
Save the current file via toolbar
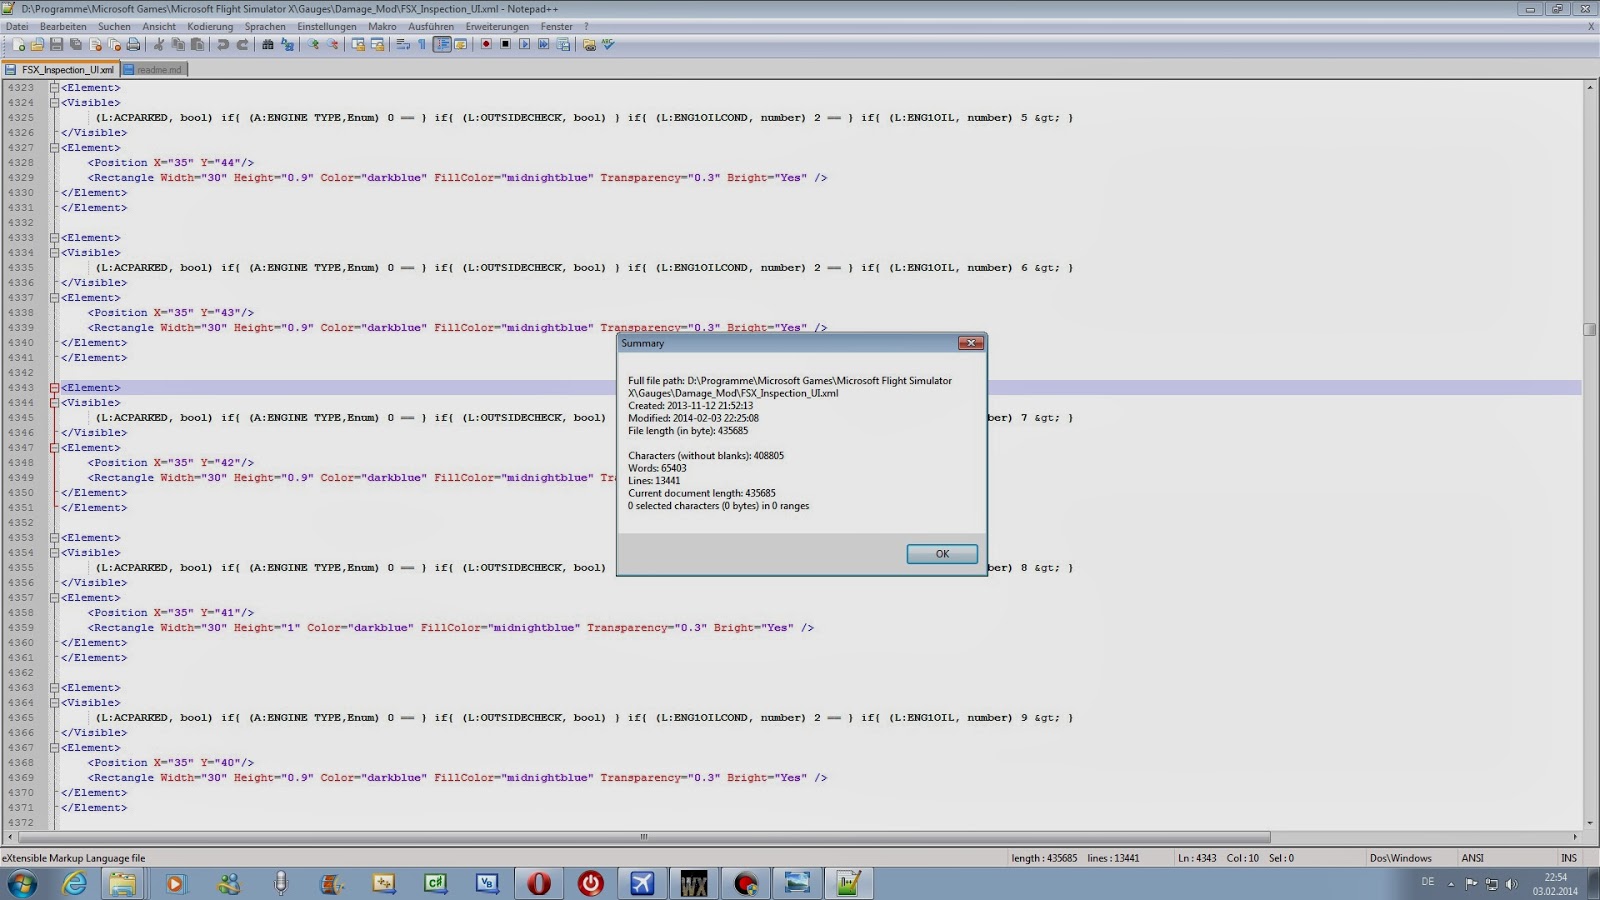pyautogui.click(x=56, y=44)
